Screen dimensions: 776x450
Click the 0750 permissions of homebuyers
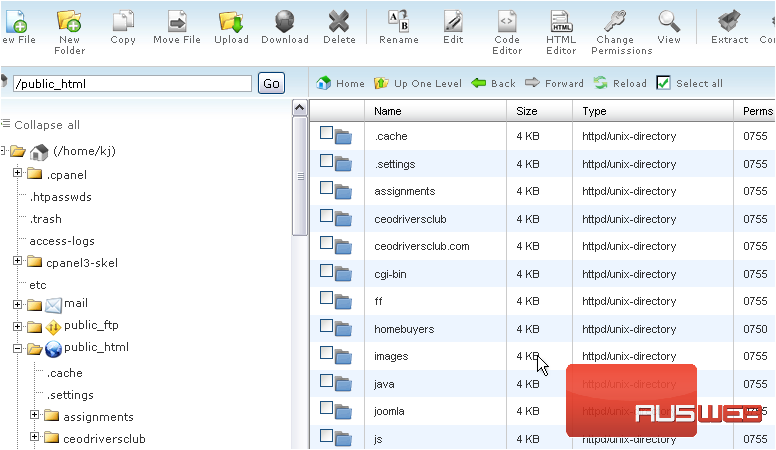point(755,329)
